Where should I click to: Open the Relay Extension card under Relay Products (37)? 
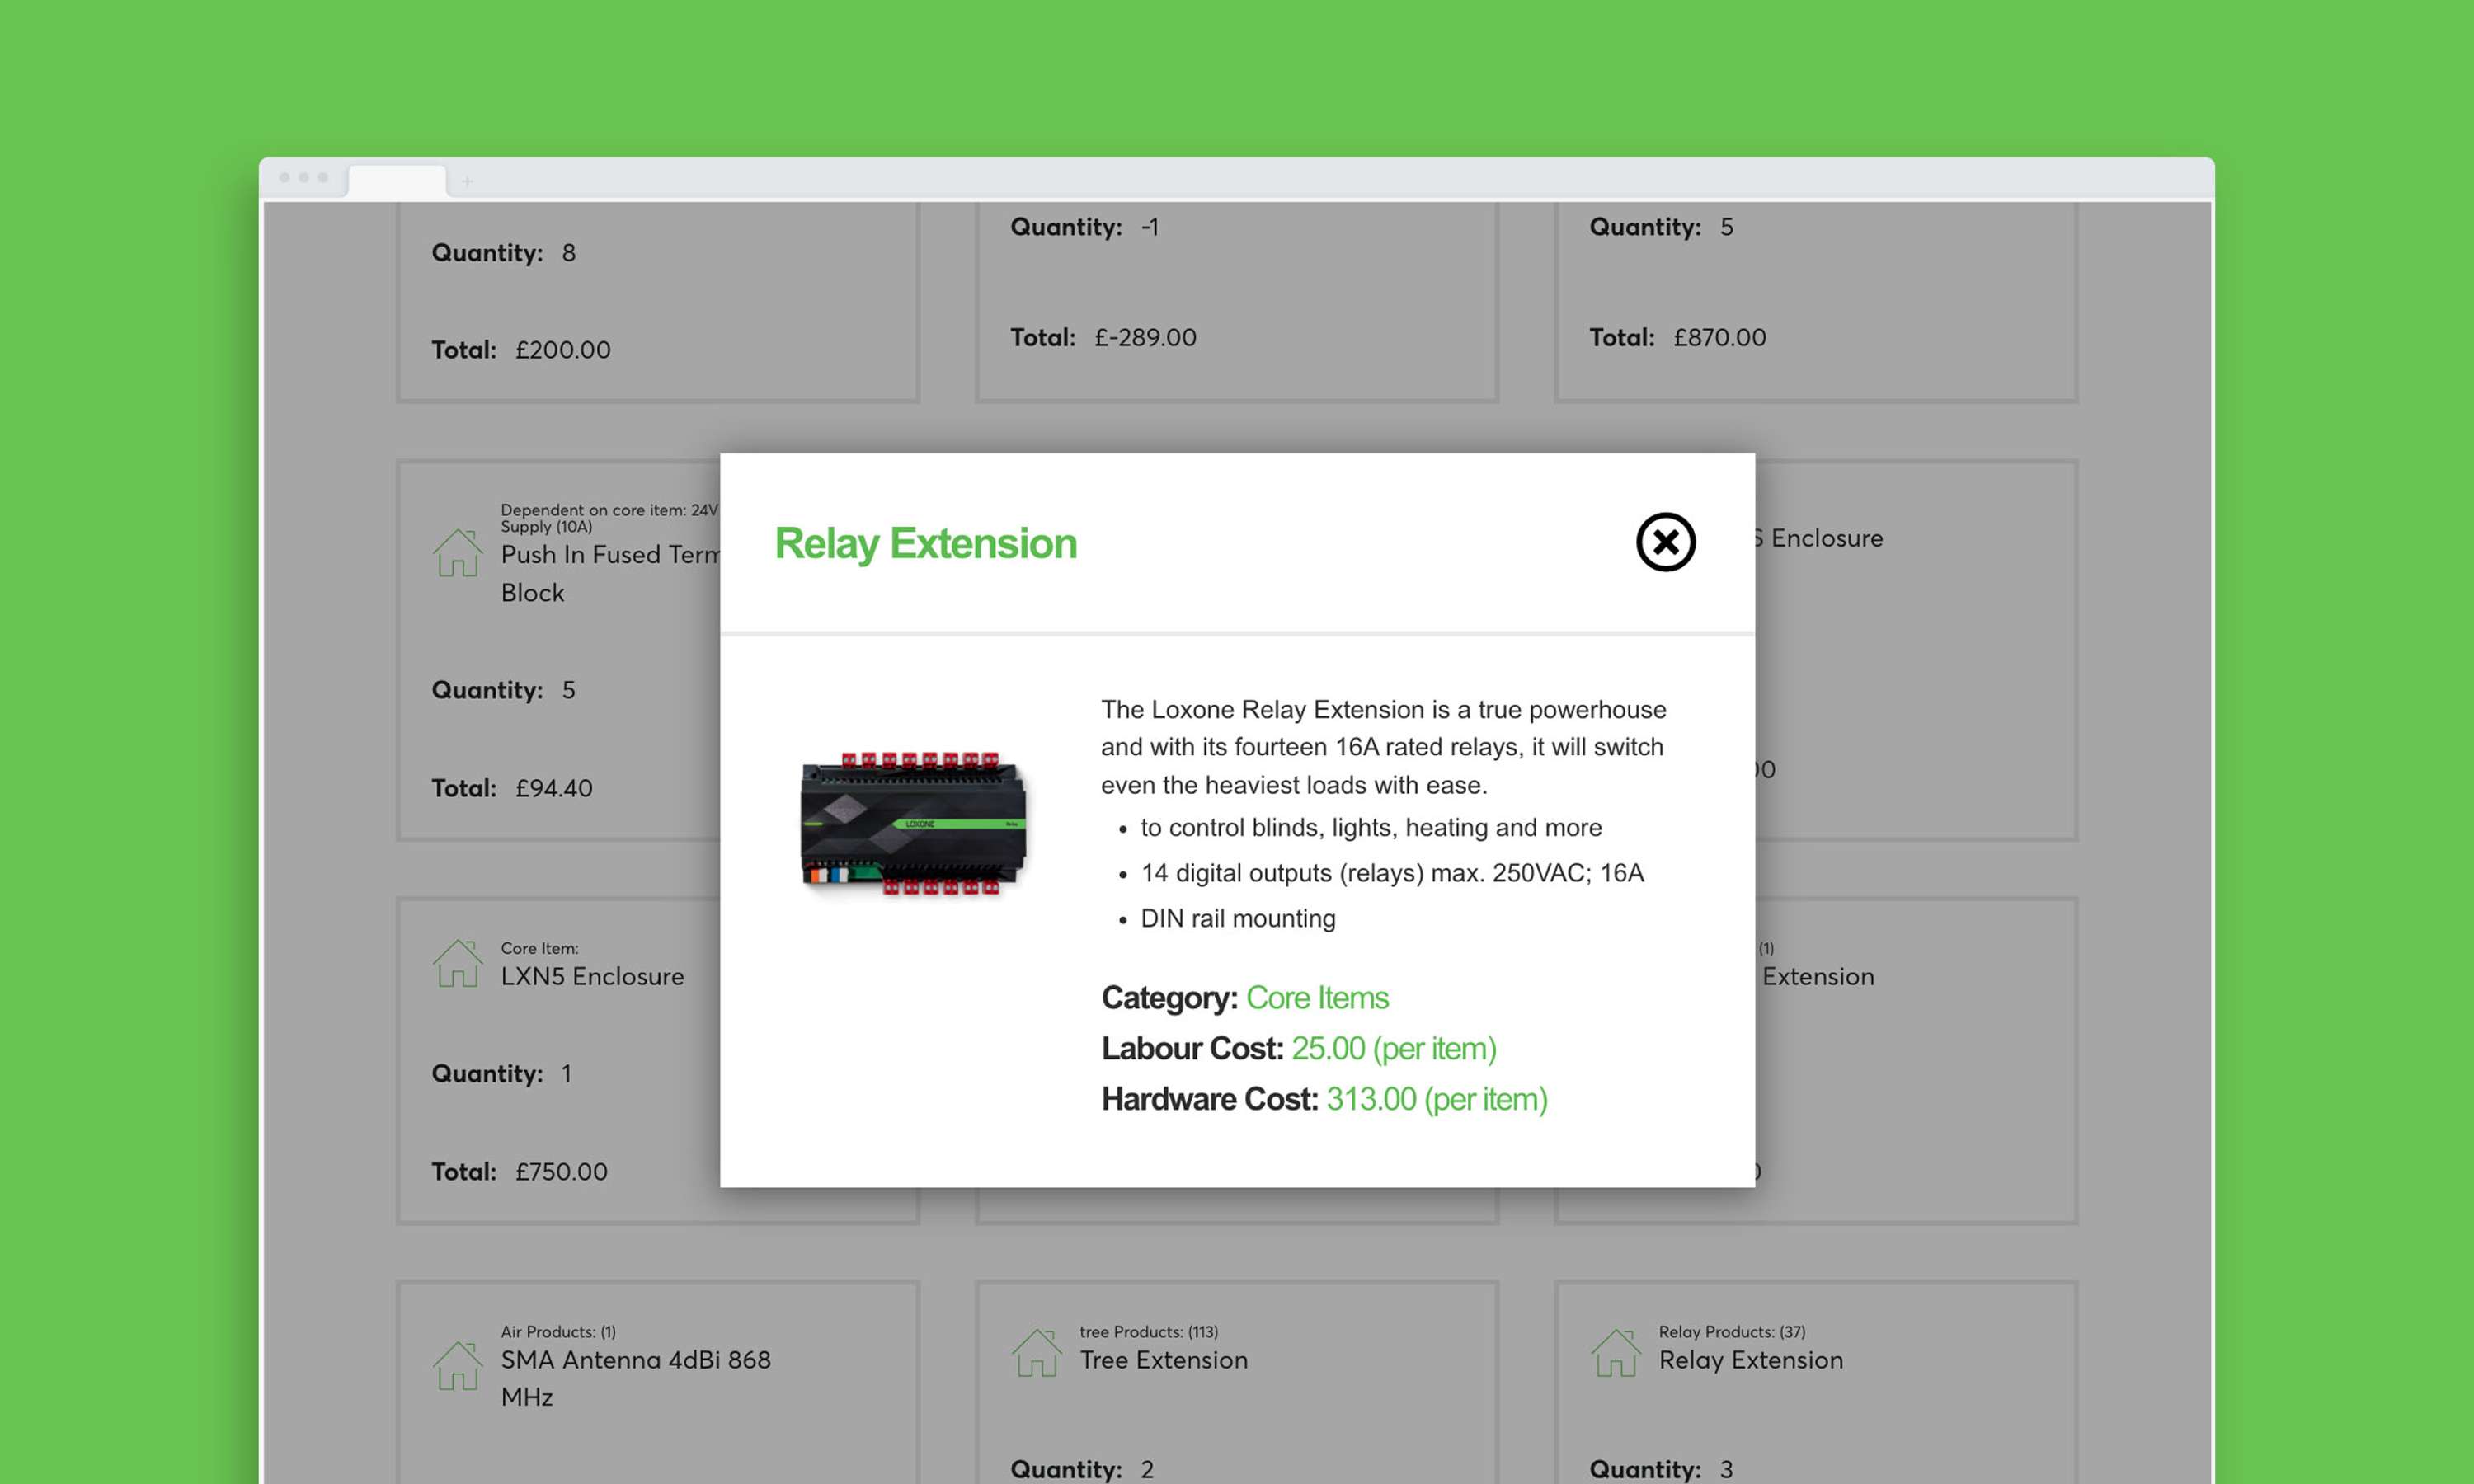point(1751,1360)
